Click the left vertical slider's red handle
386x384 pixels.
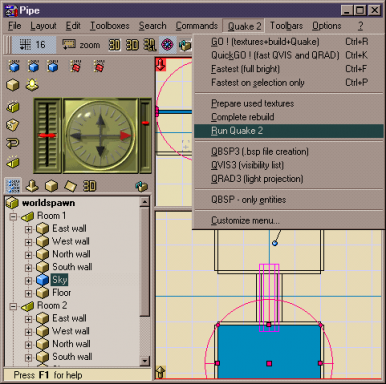48,135
